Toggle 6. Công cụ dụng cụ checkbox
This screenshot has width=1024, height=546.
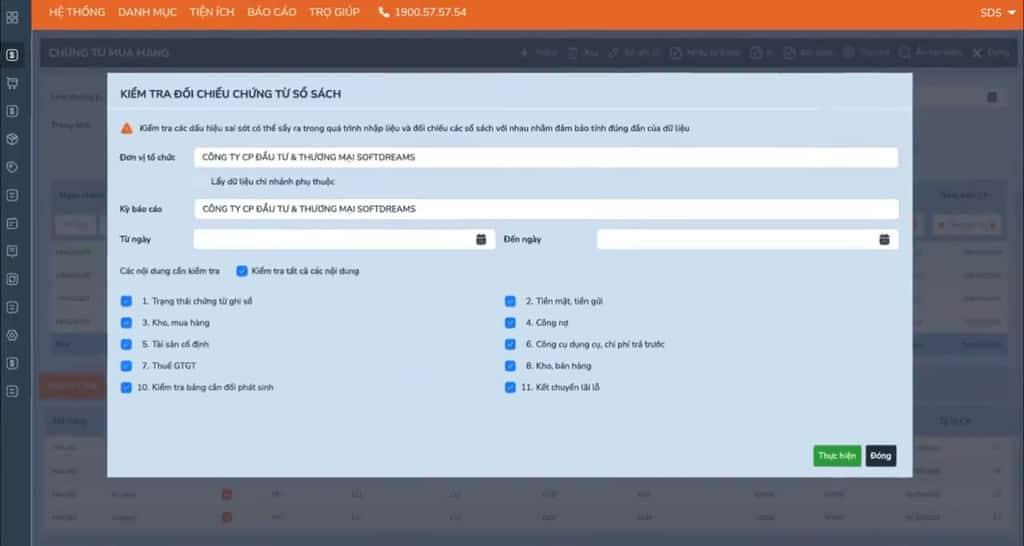click(510, 344)
